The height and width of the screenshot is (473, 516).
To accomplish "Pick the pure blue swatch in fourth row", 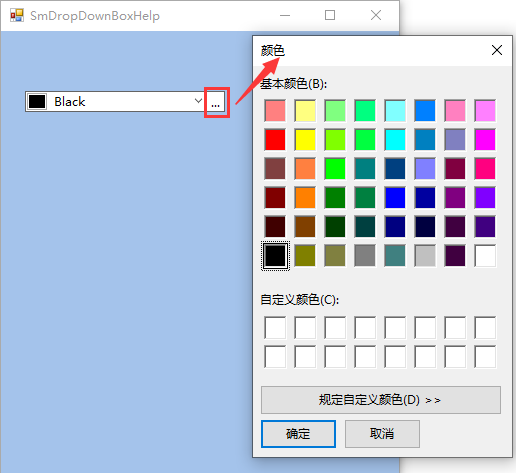I will click(395, 198).
